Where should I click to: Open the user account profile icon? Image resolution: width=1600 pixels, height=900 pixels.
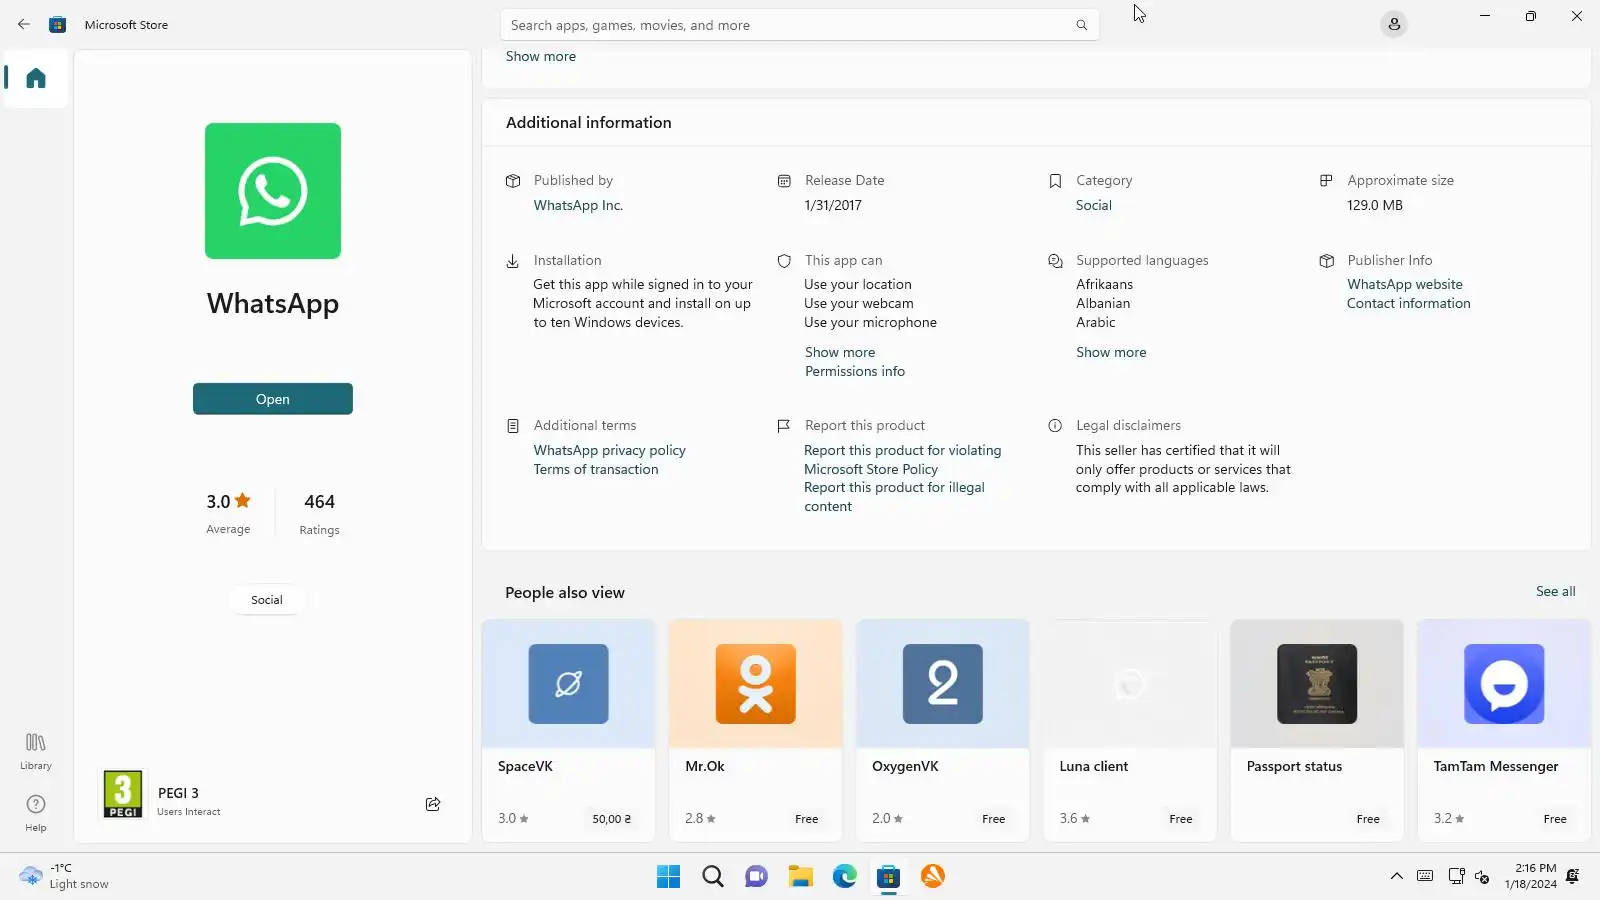pos(1394,24)
